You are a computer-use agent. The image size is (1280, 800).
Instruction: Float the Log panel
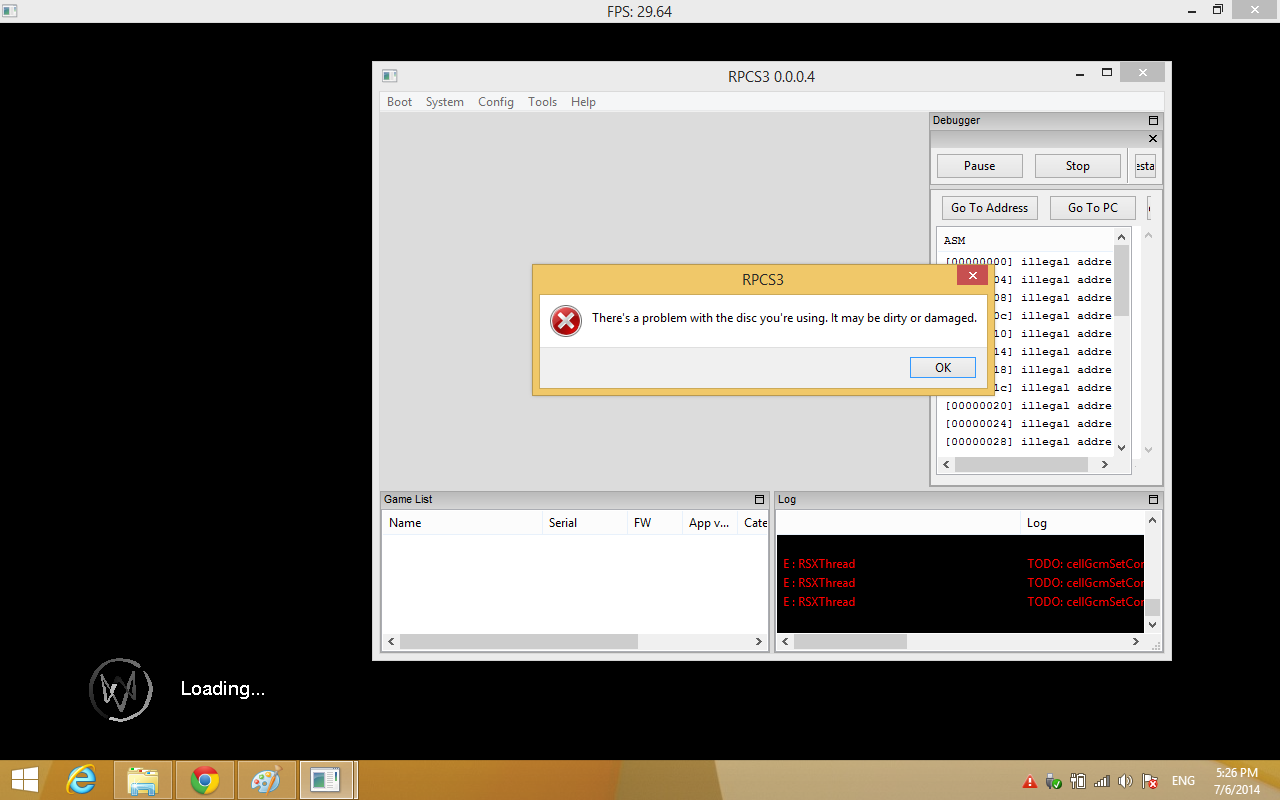coord(1153,499)
